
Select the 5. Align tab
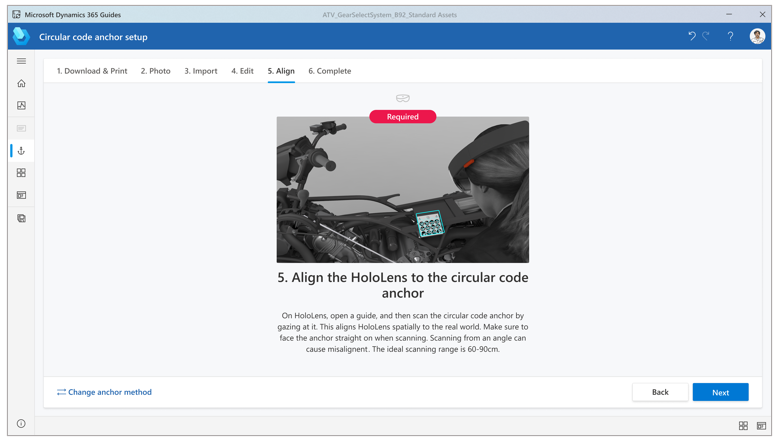[x=281, y=71]
